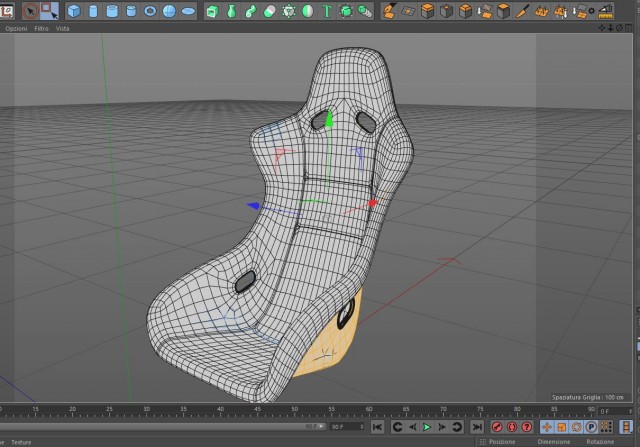
Task: Toggle Position keyframe recording button
Action: pos(547,427)
